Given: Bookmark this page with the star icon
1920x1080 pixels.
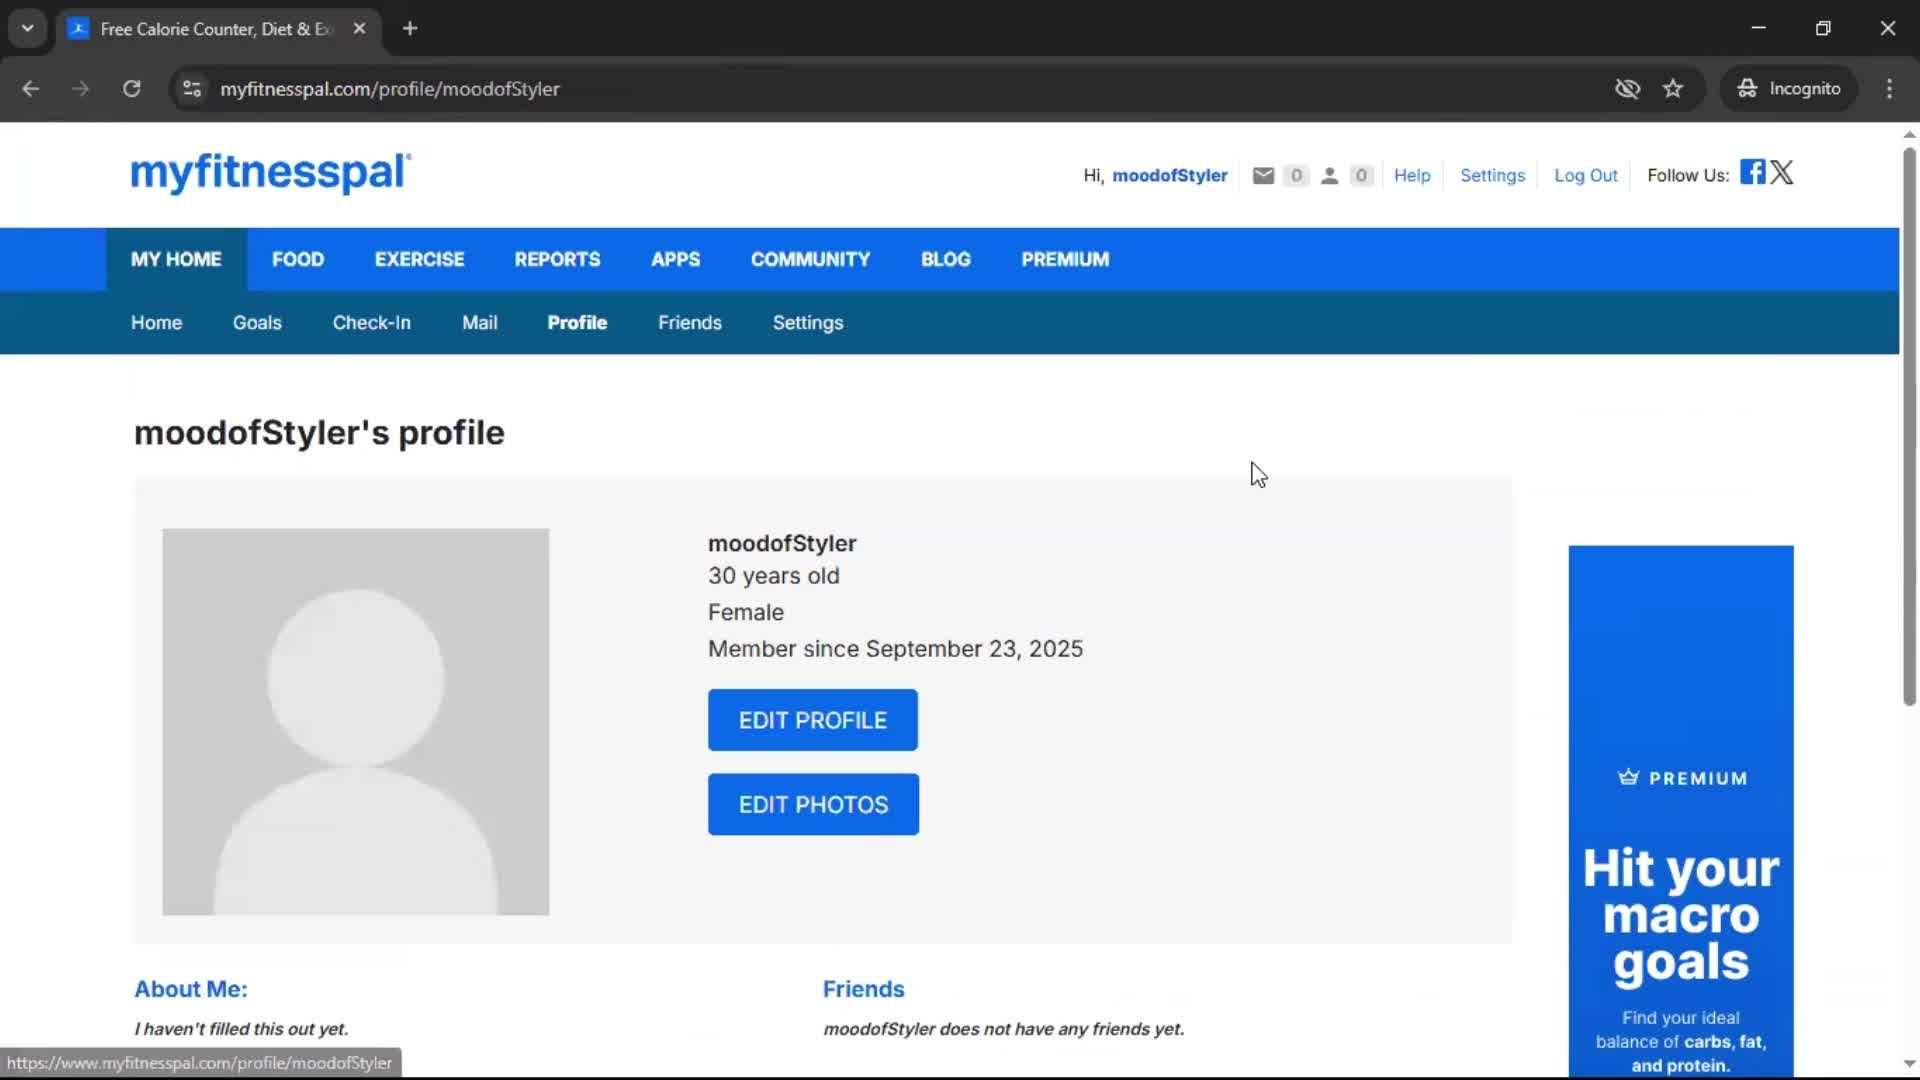Looking at the screenshot, I should (1673, 89).
